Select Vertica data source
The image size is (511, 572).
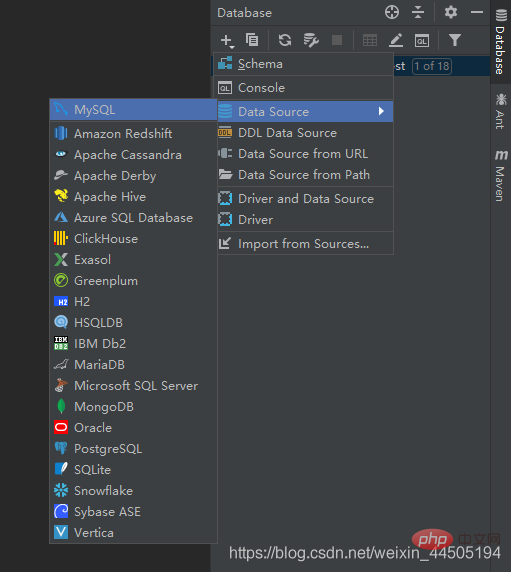(x=133, y=533)
